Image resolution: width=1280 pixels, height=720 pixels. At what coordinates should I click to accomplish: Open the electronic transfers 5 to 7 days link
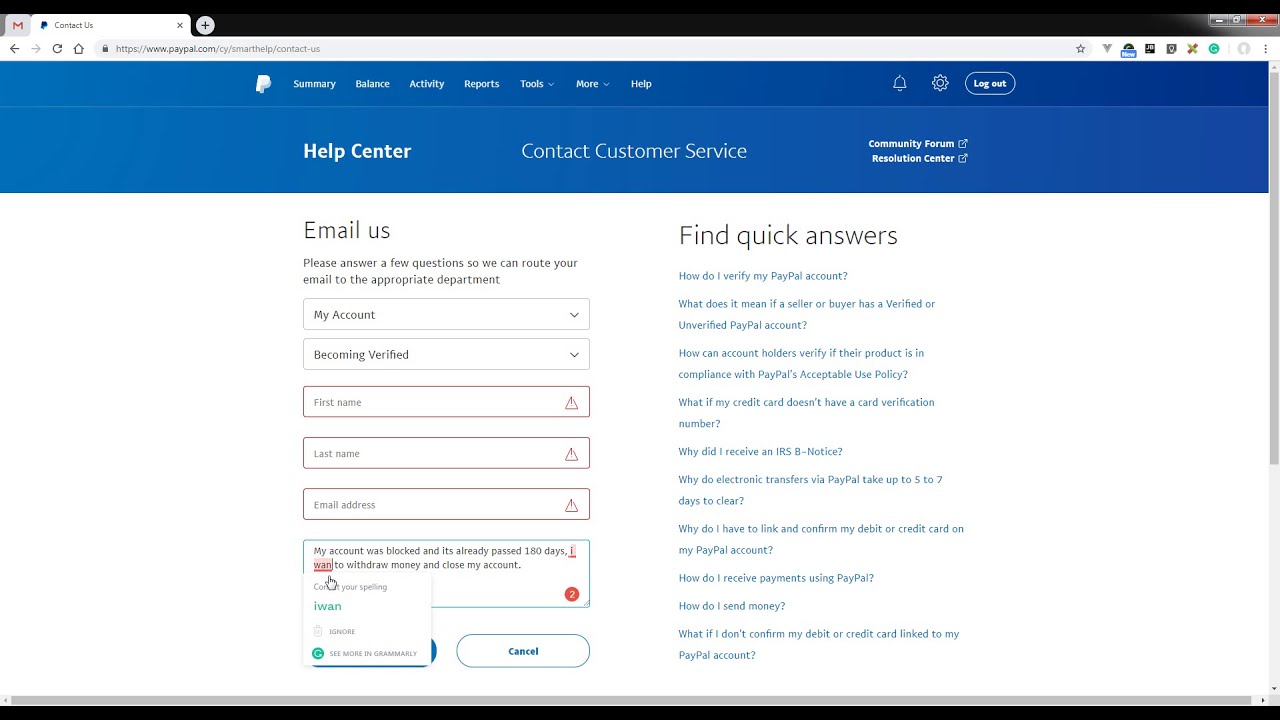[x=810, y=490]
